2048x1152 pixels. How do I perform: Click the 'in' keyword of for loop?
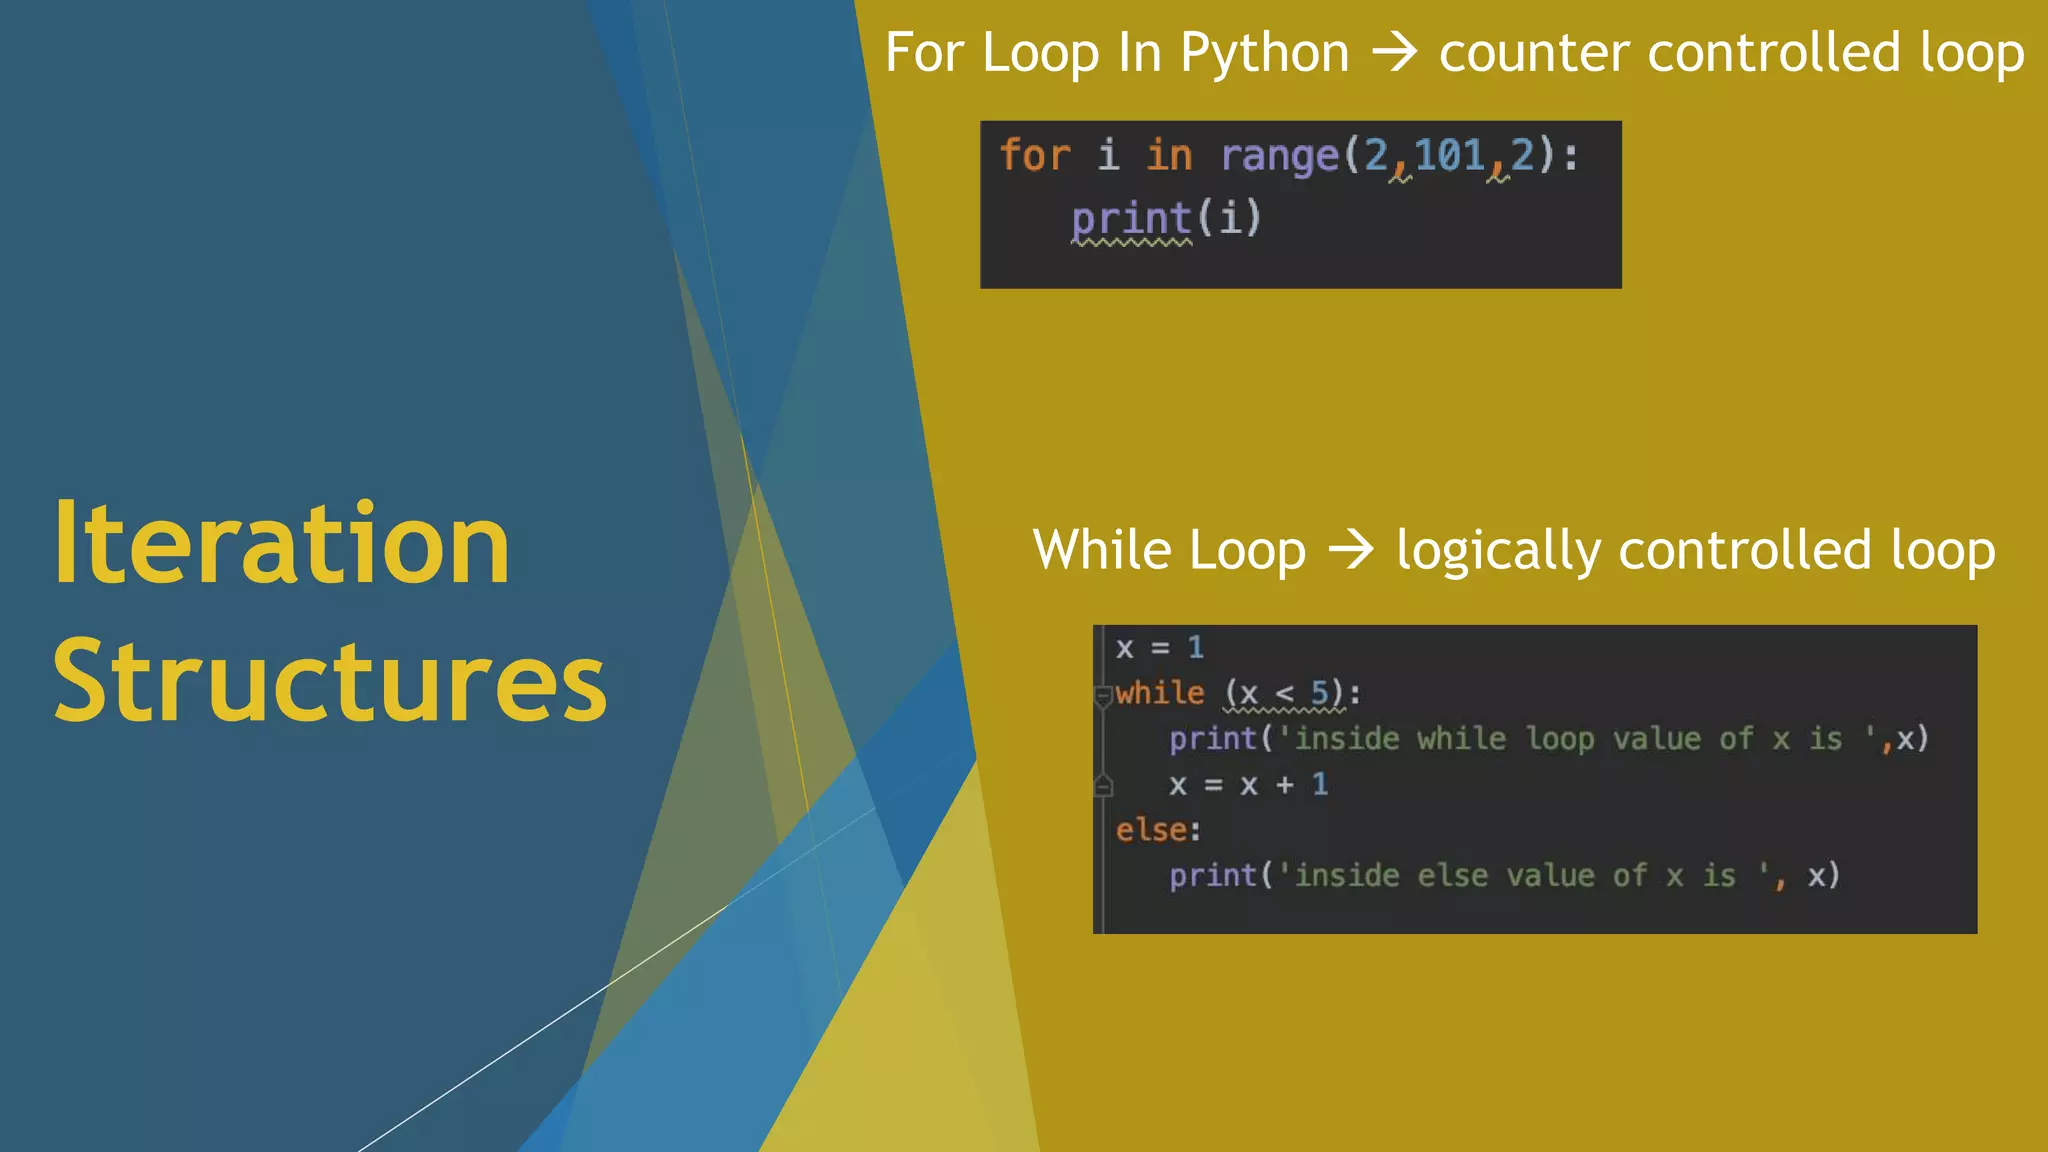(x=1169, y=156)
